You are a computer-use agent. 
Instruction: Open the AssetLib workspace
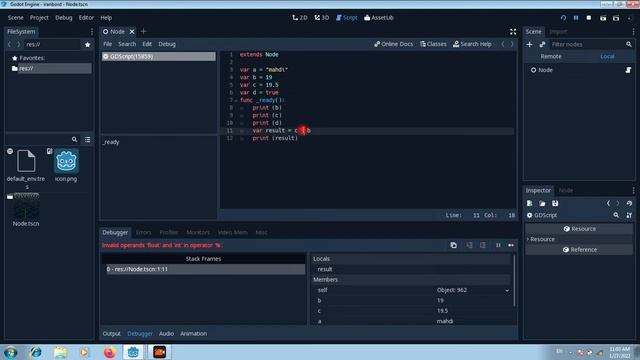379,18
